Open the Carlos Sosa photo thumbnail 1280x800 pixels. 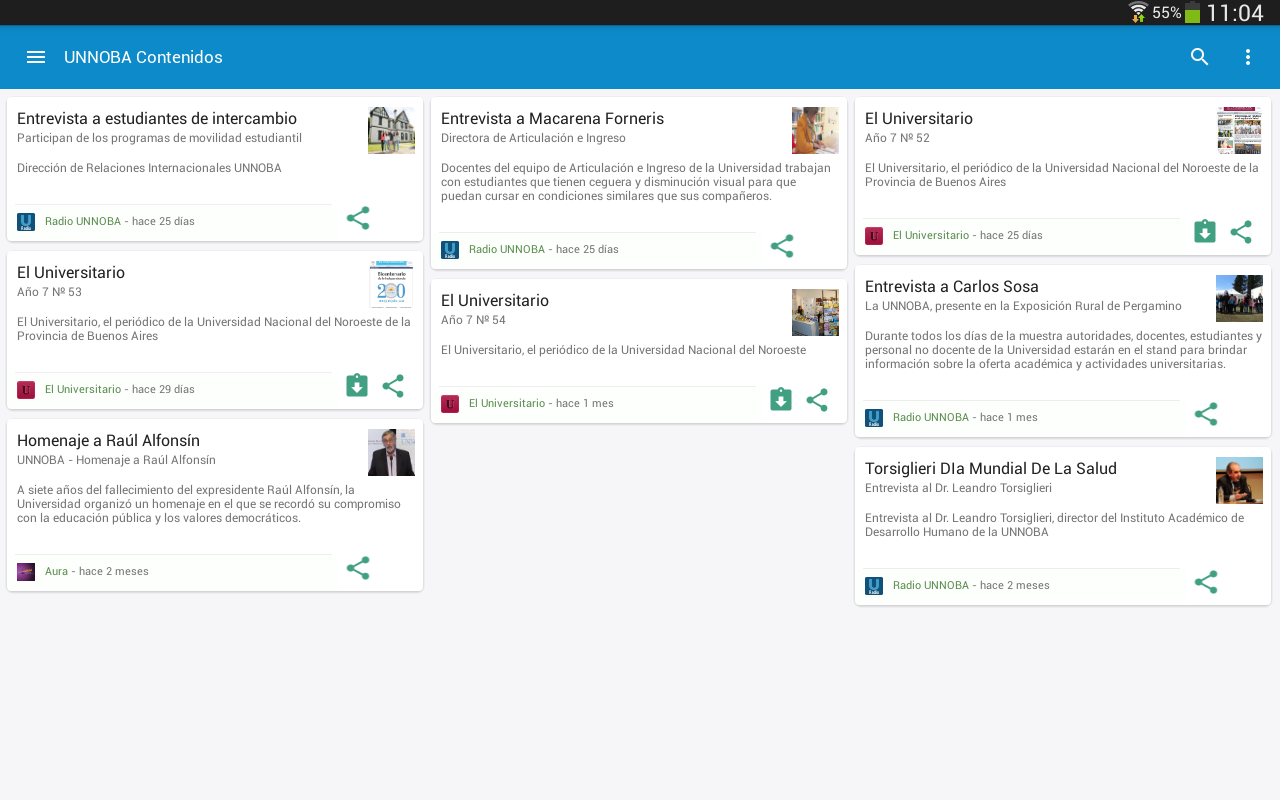(1239, 298)
